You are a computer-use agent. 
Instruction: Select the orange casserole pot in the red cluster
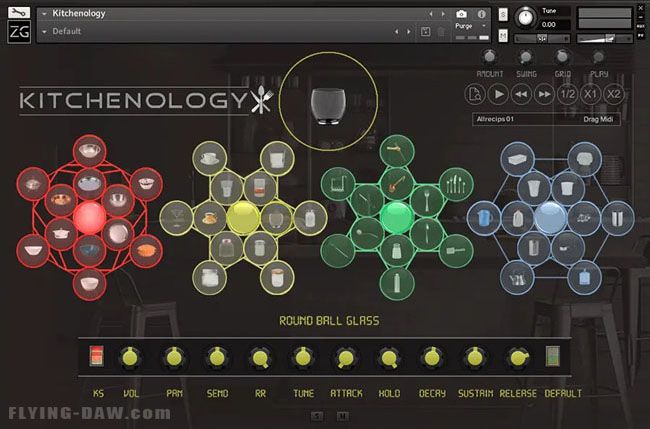(x=147, y=251)
